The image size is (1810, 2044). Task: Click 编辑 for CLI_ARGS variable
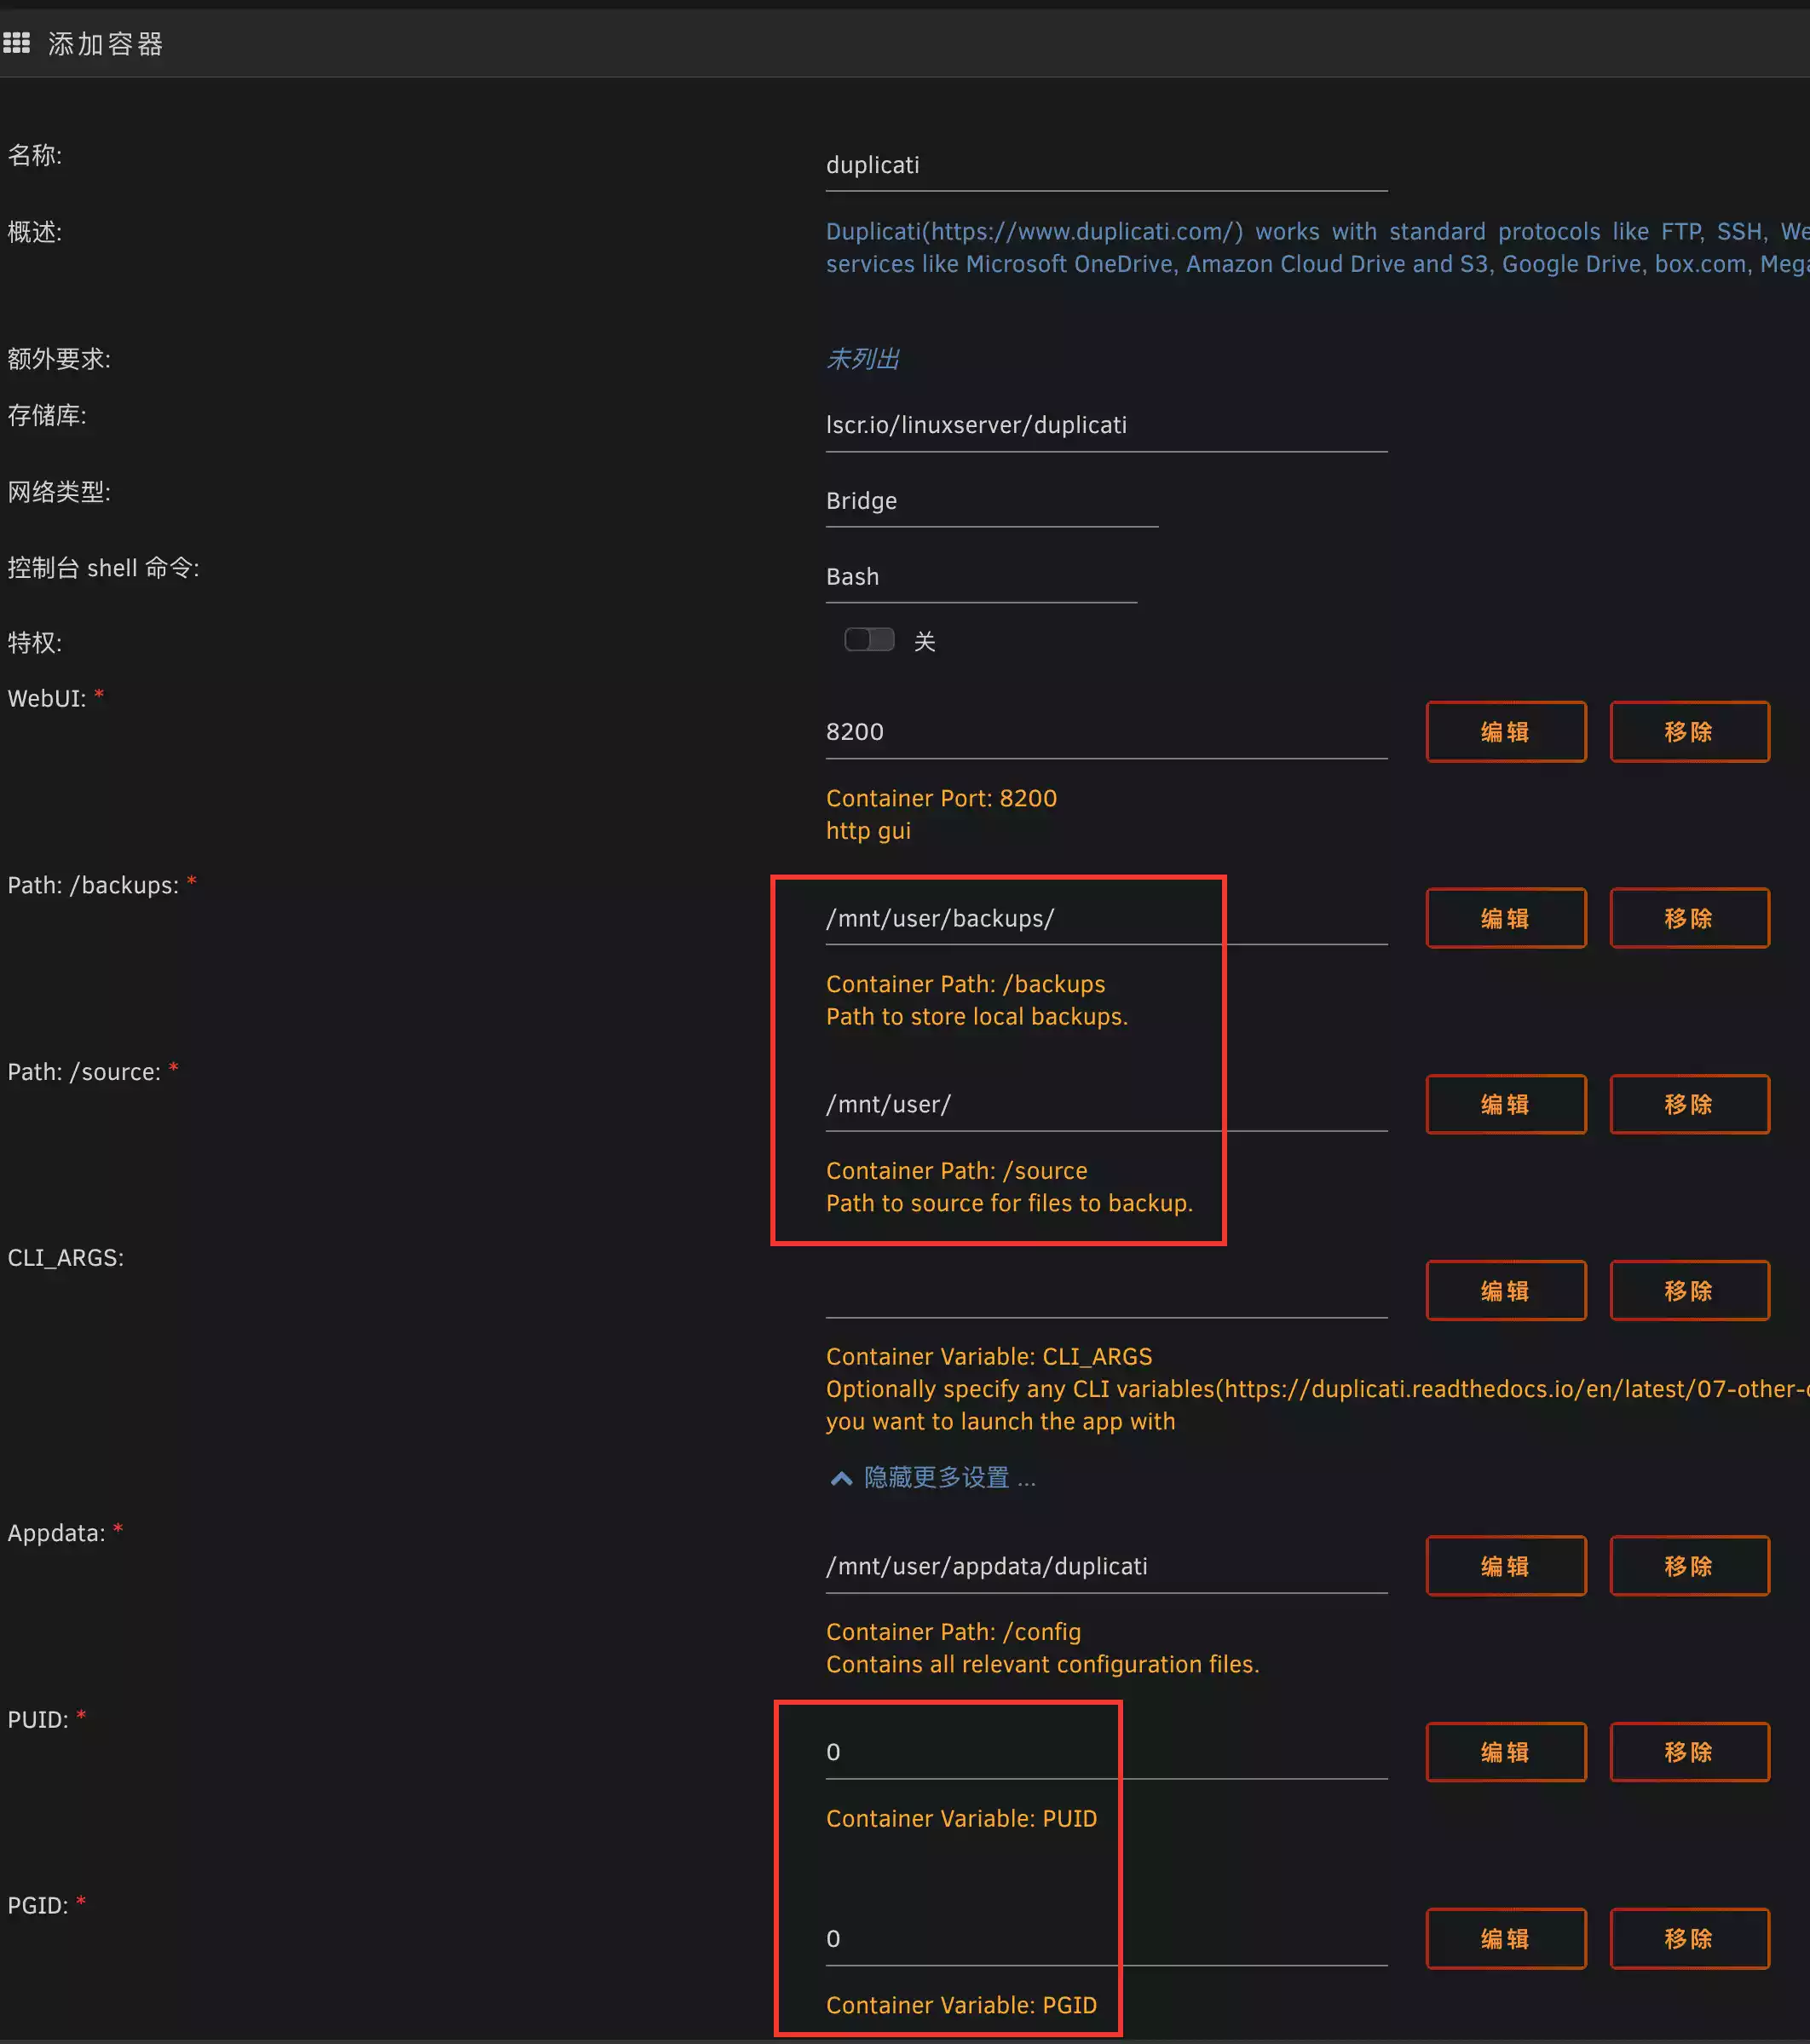[x=1505, y=1291]
